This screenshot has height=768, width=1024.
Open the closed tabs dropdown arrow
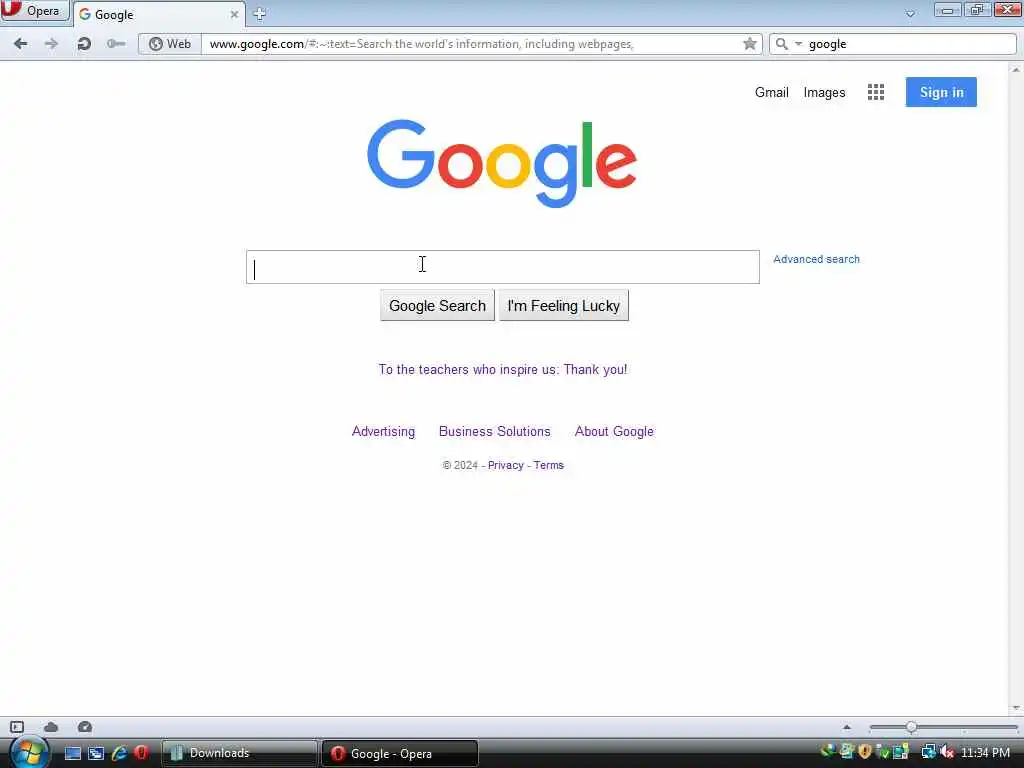coord(910,13)
